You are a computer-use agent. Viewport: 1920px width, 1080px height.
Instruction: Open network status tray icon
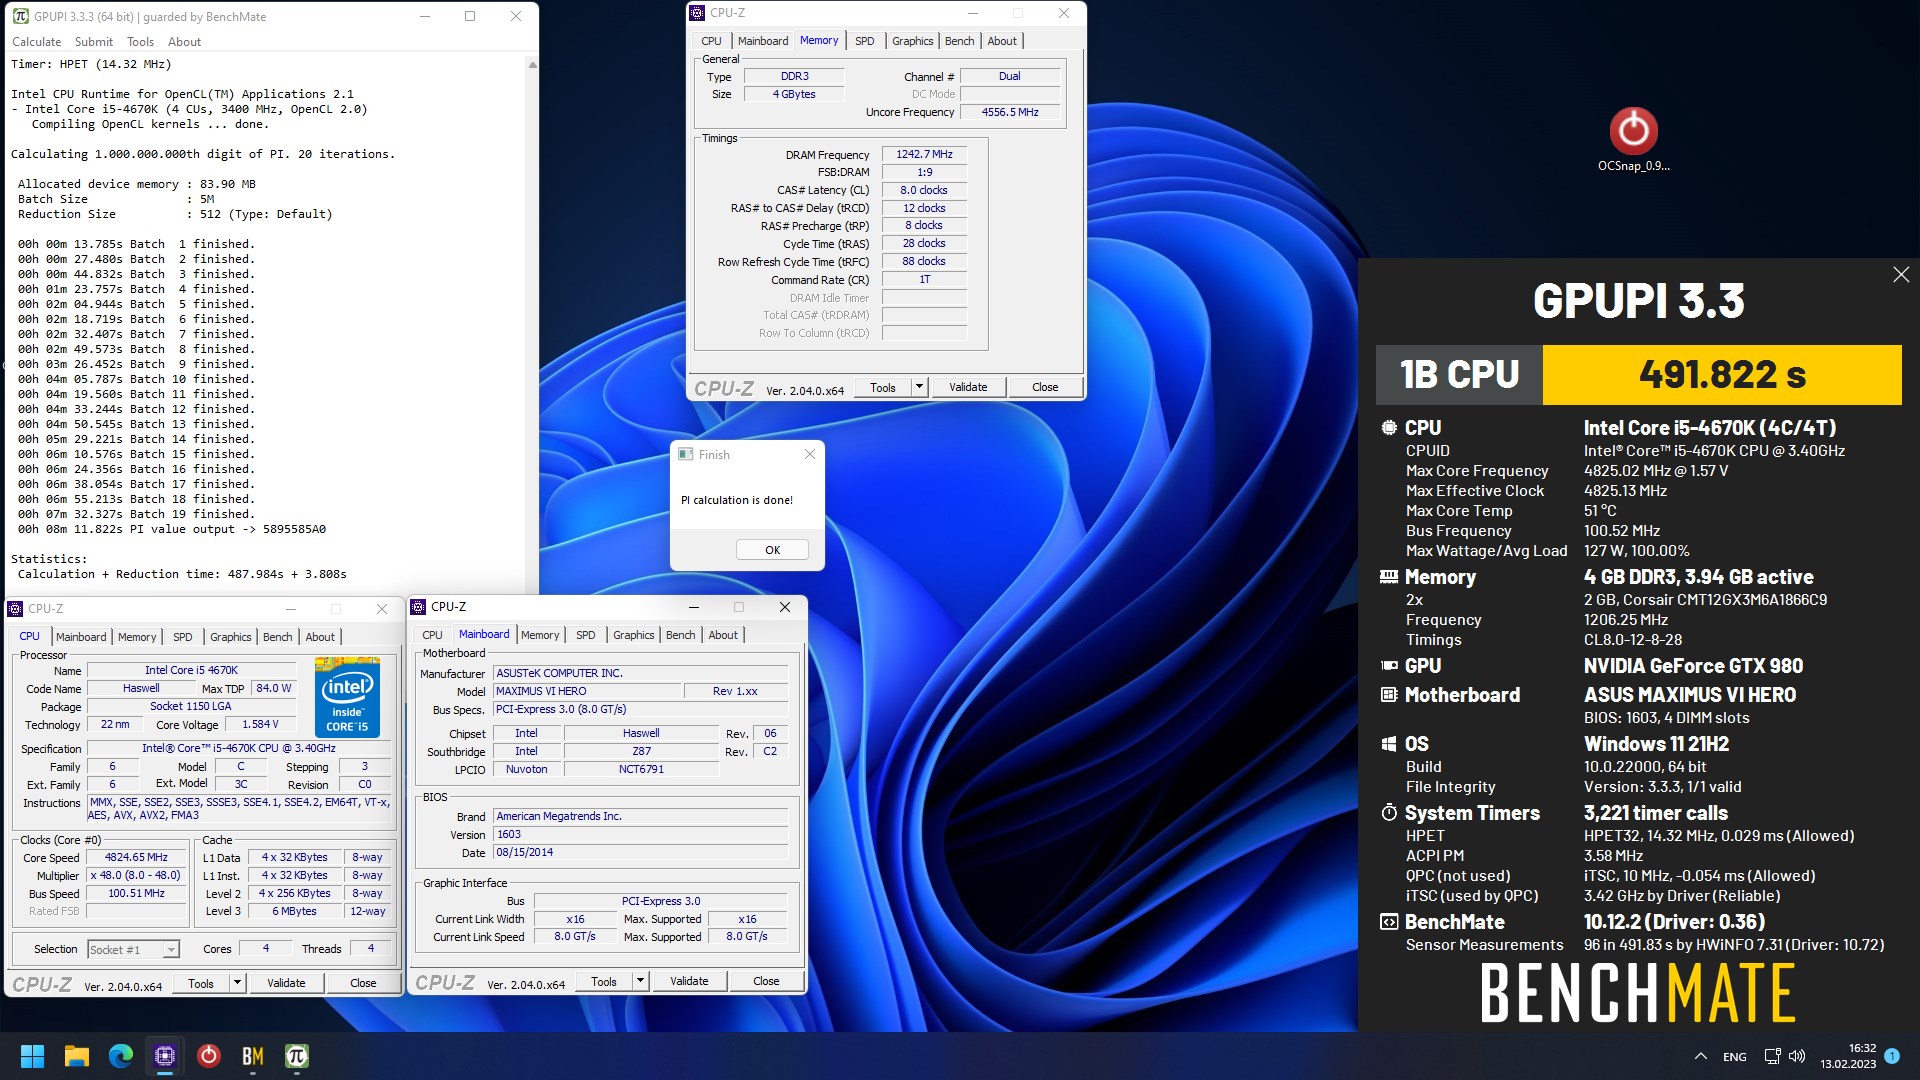point(1772,1056)
